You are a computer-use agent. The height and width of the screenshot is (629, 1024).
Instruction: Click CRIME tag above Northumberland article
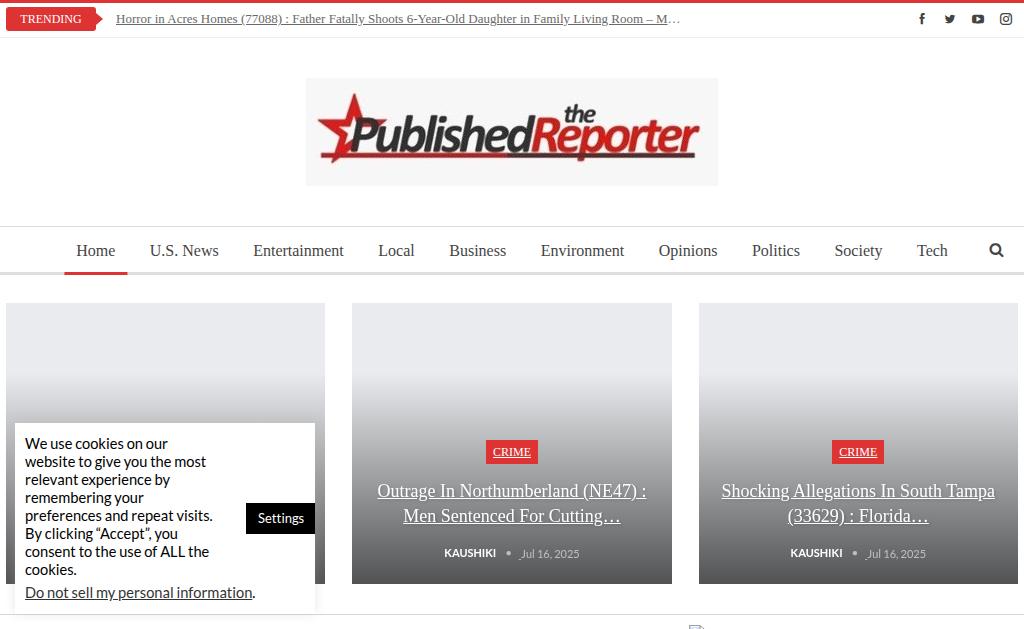pyautogui.click(x=511, y=452)
